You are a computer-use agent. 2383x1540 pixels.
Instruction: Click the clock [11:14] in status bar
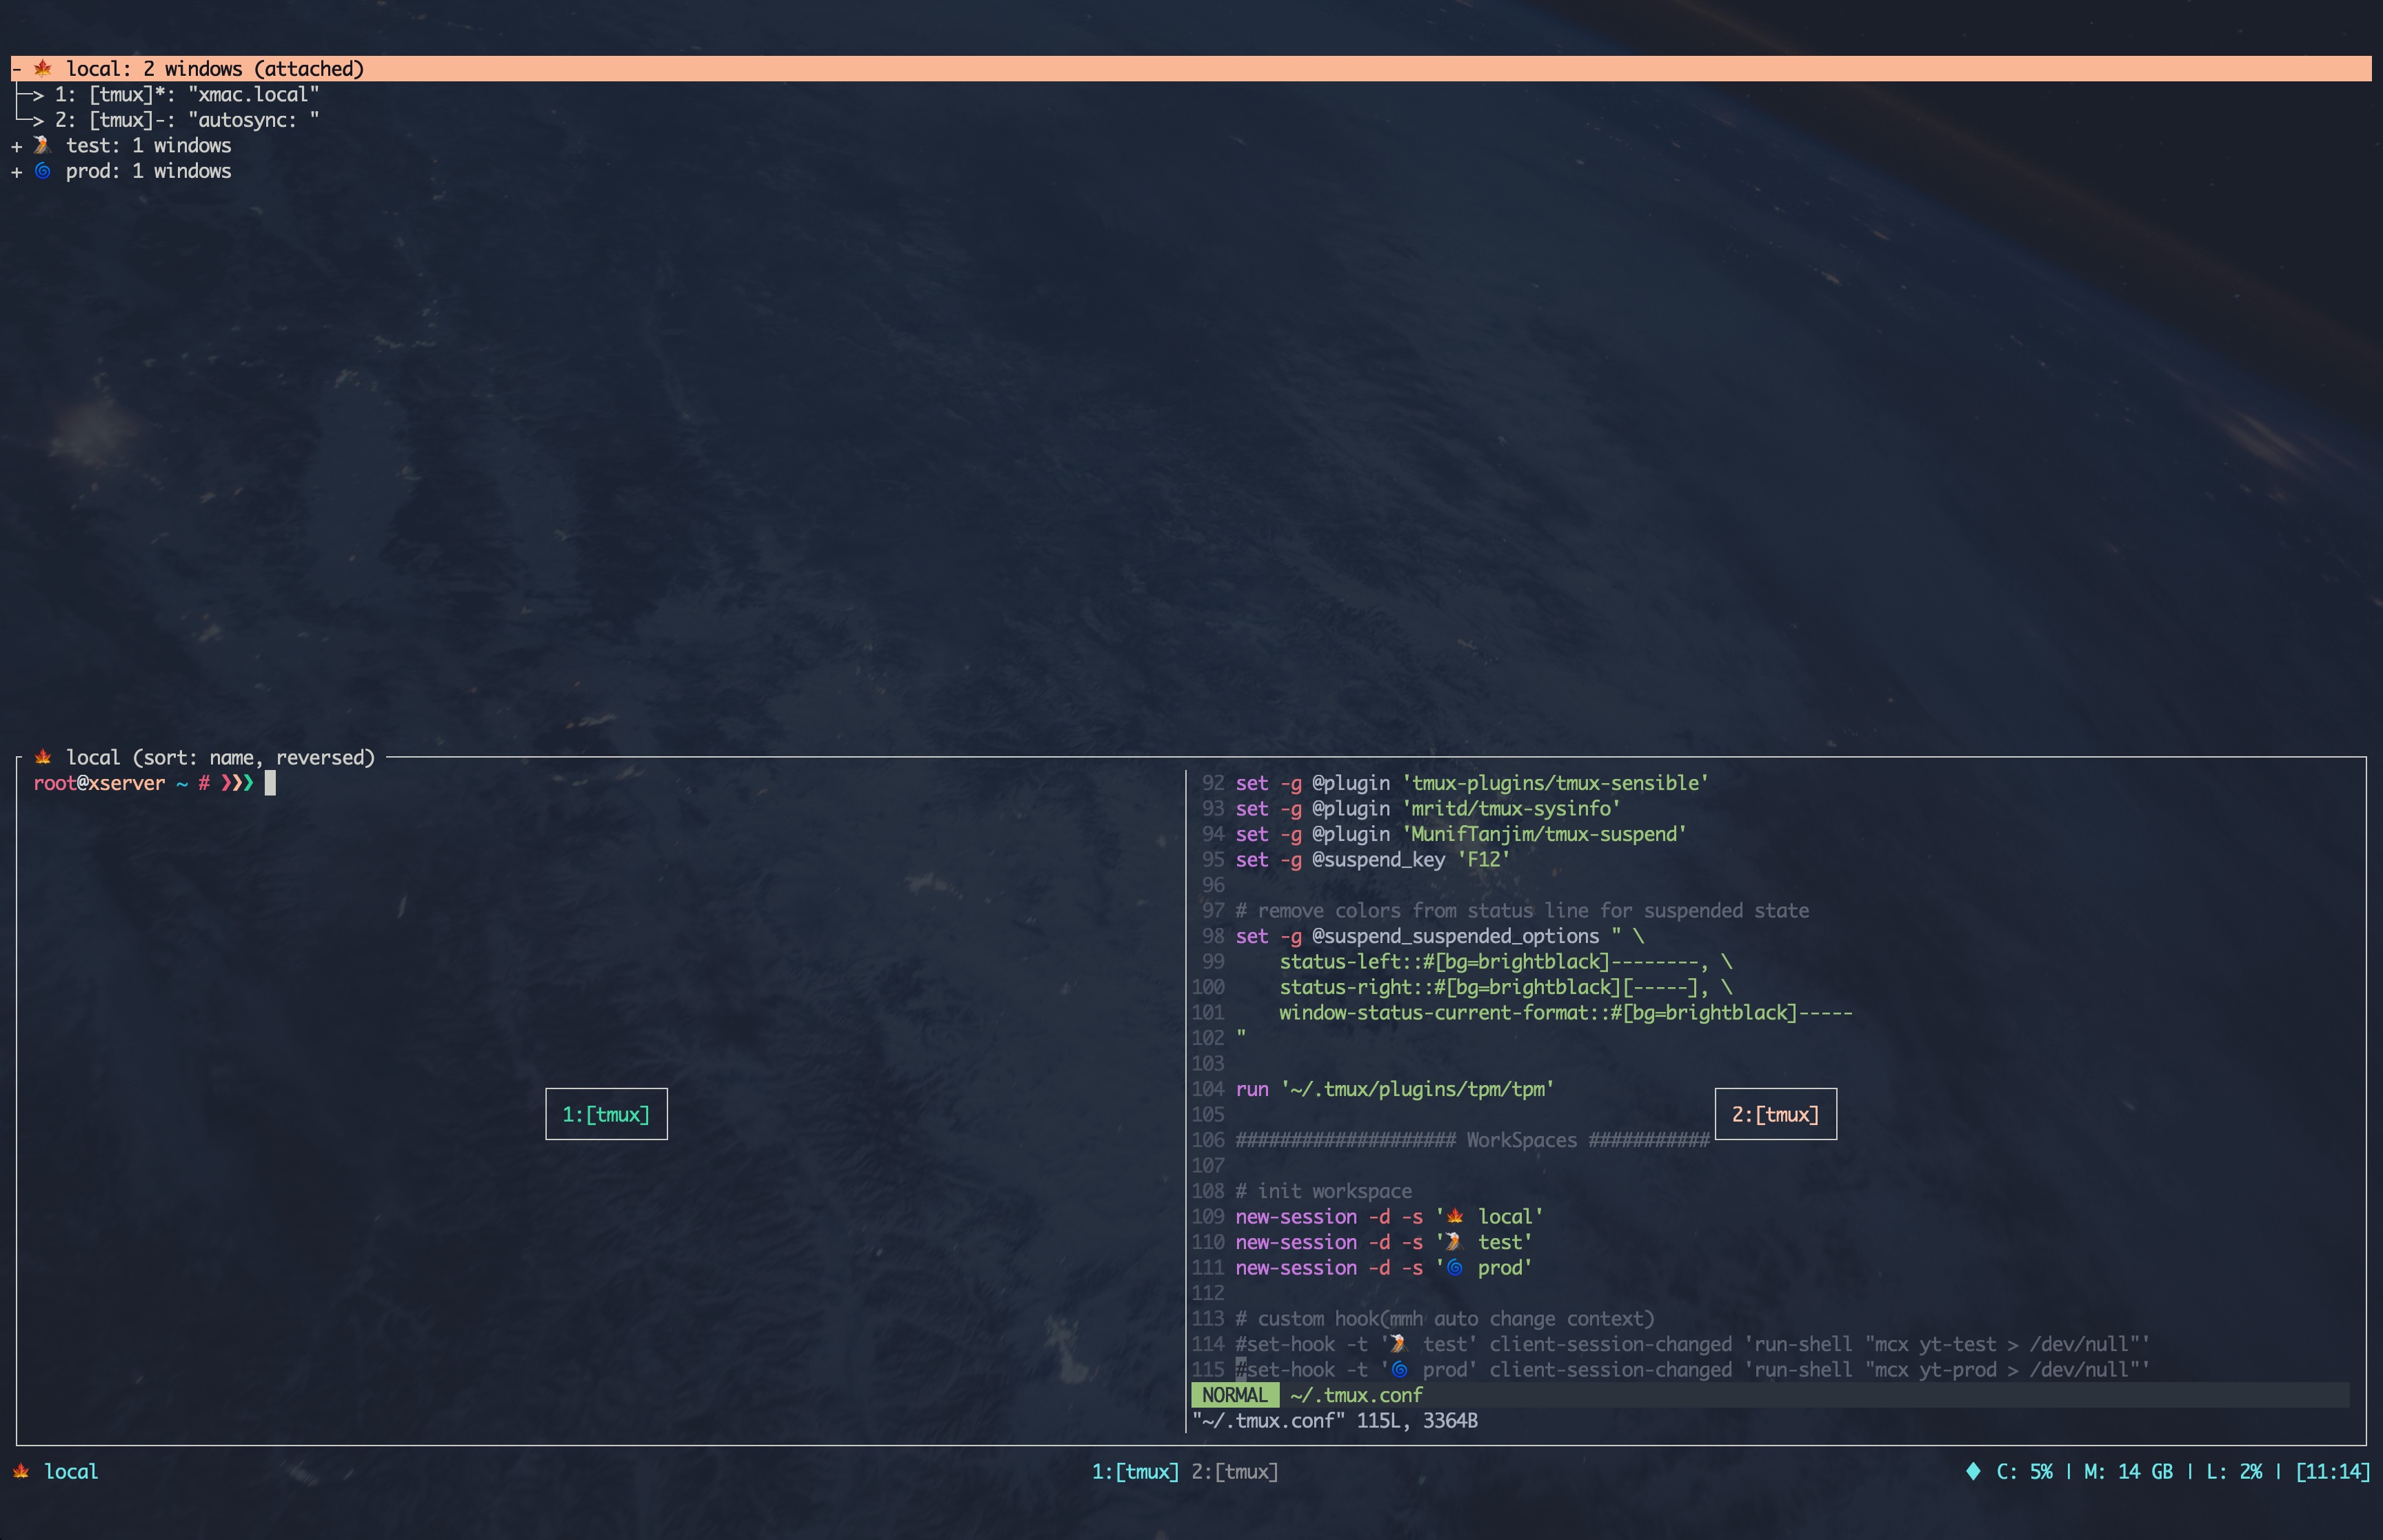click(2332, 1471)
